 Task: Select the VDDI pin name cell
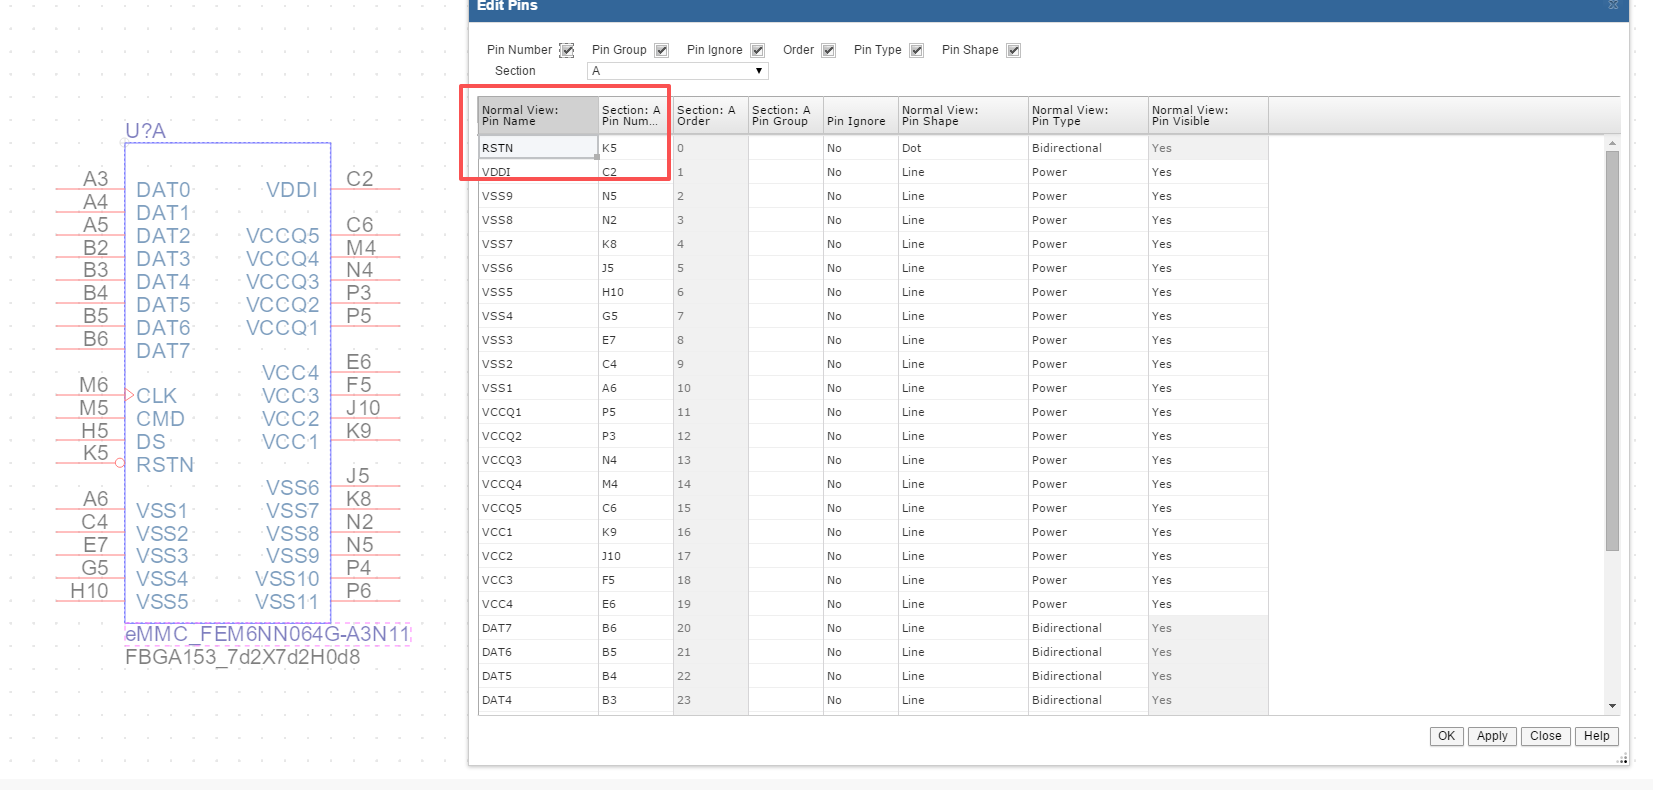click(538, 172)
